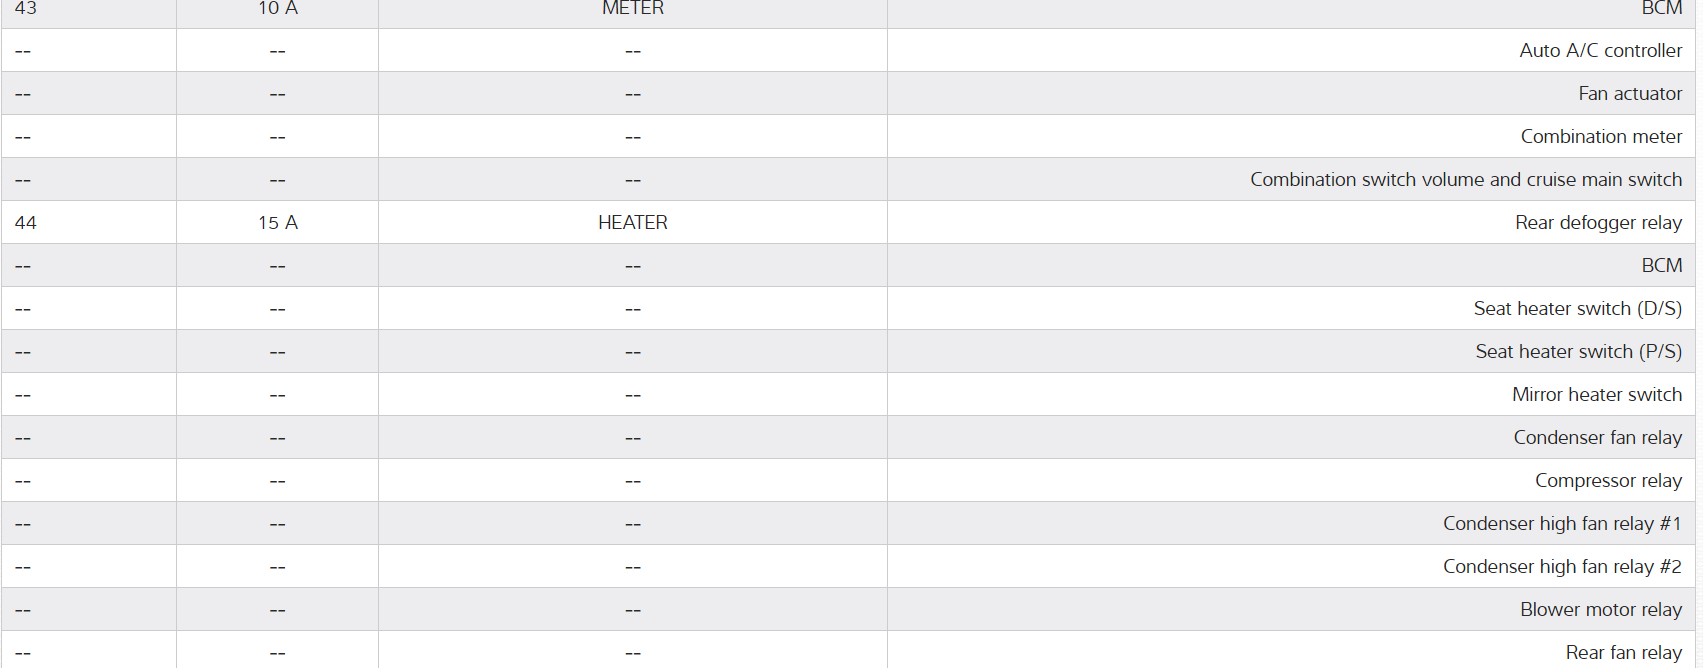Viewport: 1703px width, 668px height.
Task: Select the Mirror heater switch entry
Action: [1596, 394]
